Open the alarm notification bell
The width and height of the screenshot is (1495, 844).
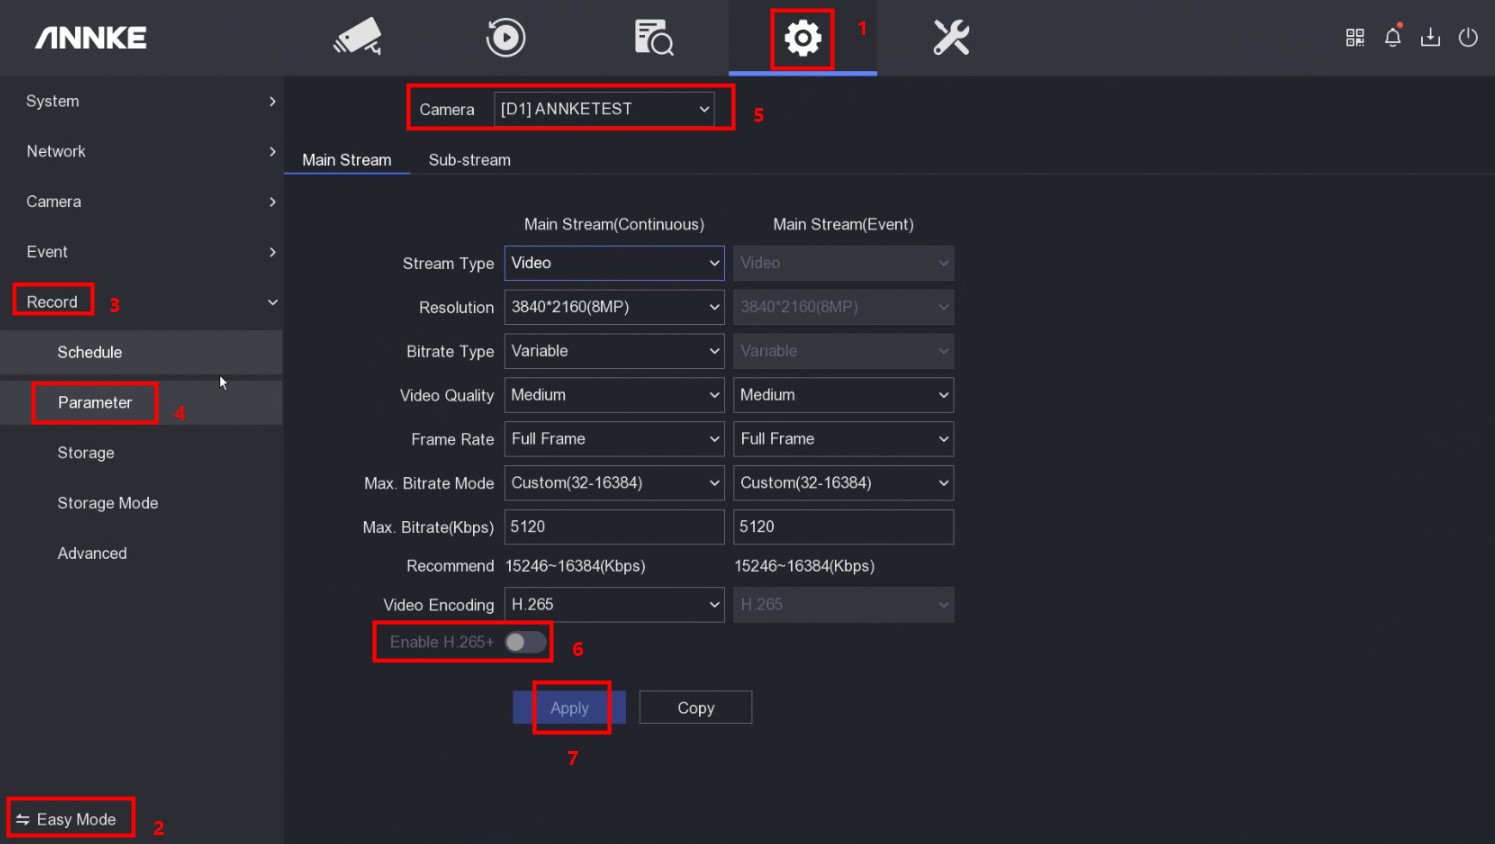click(x=1393, y=37)
